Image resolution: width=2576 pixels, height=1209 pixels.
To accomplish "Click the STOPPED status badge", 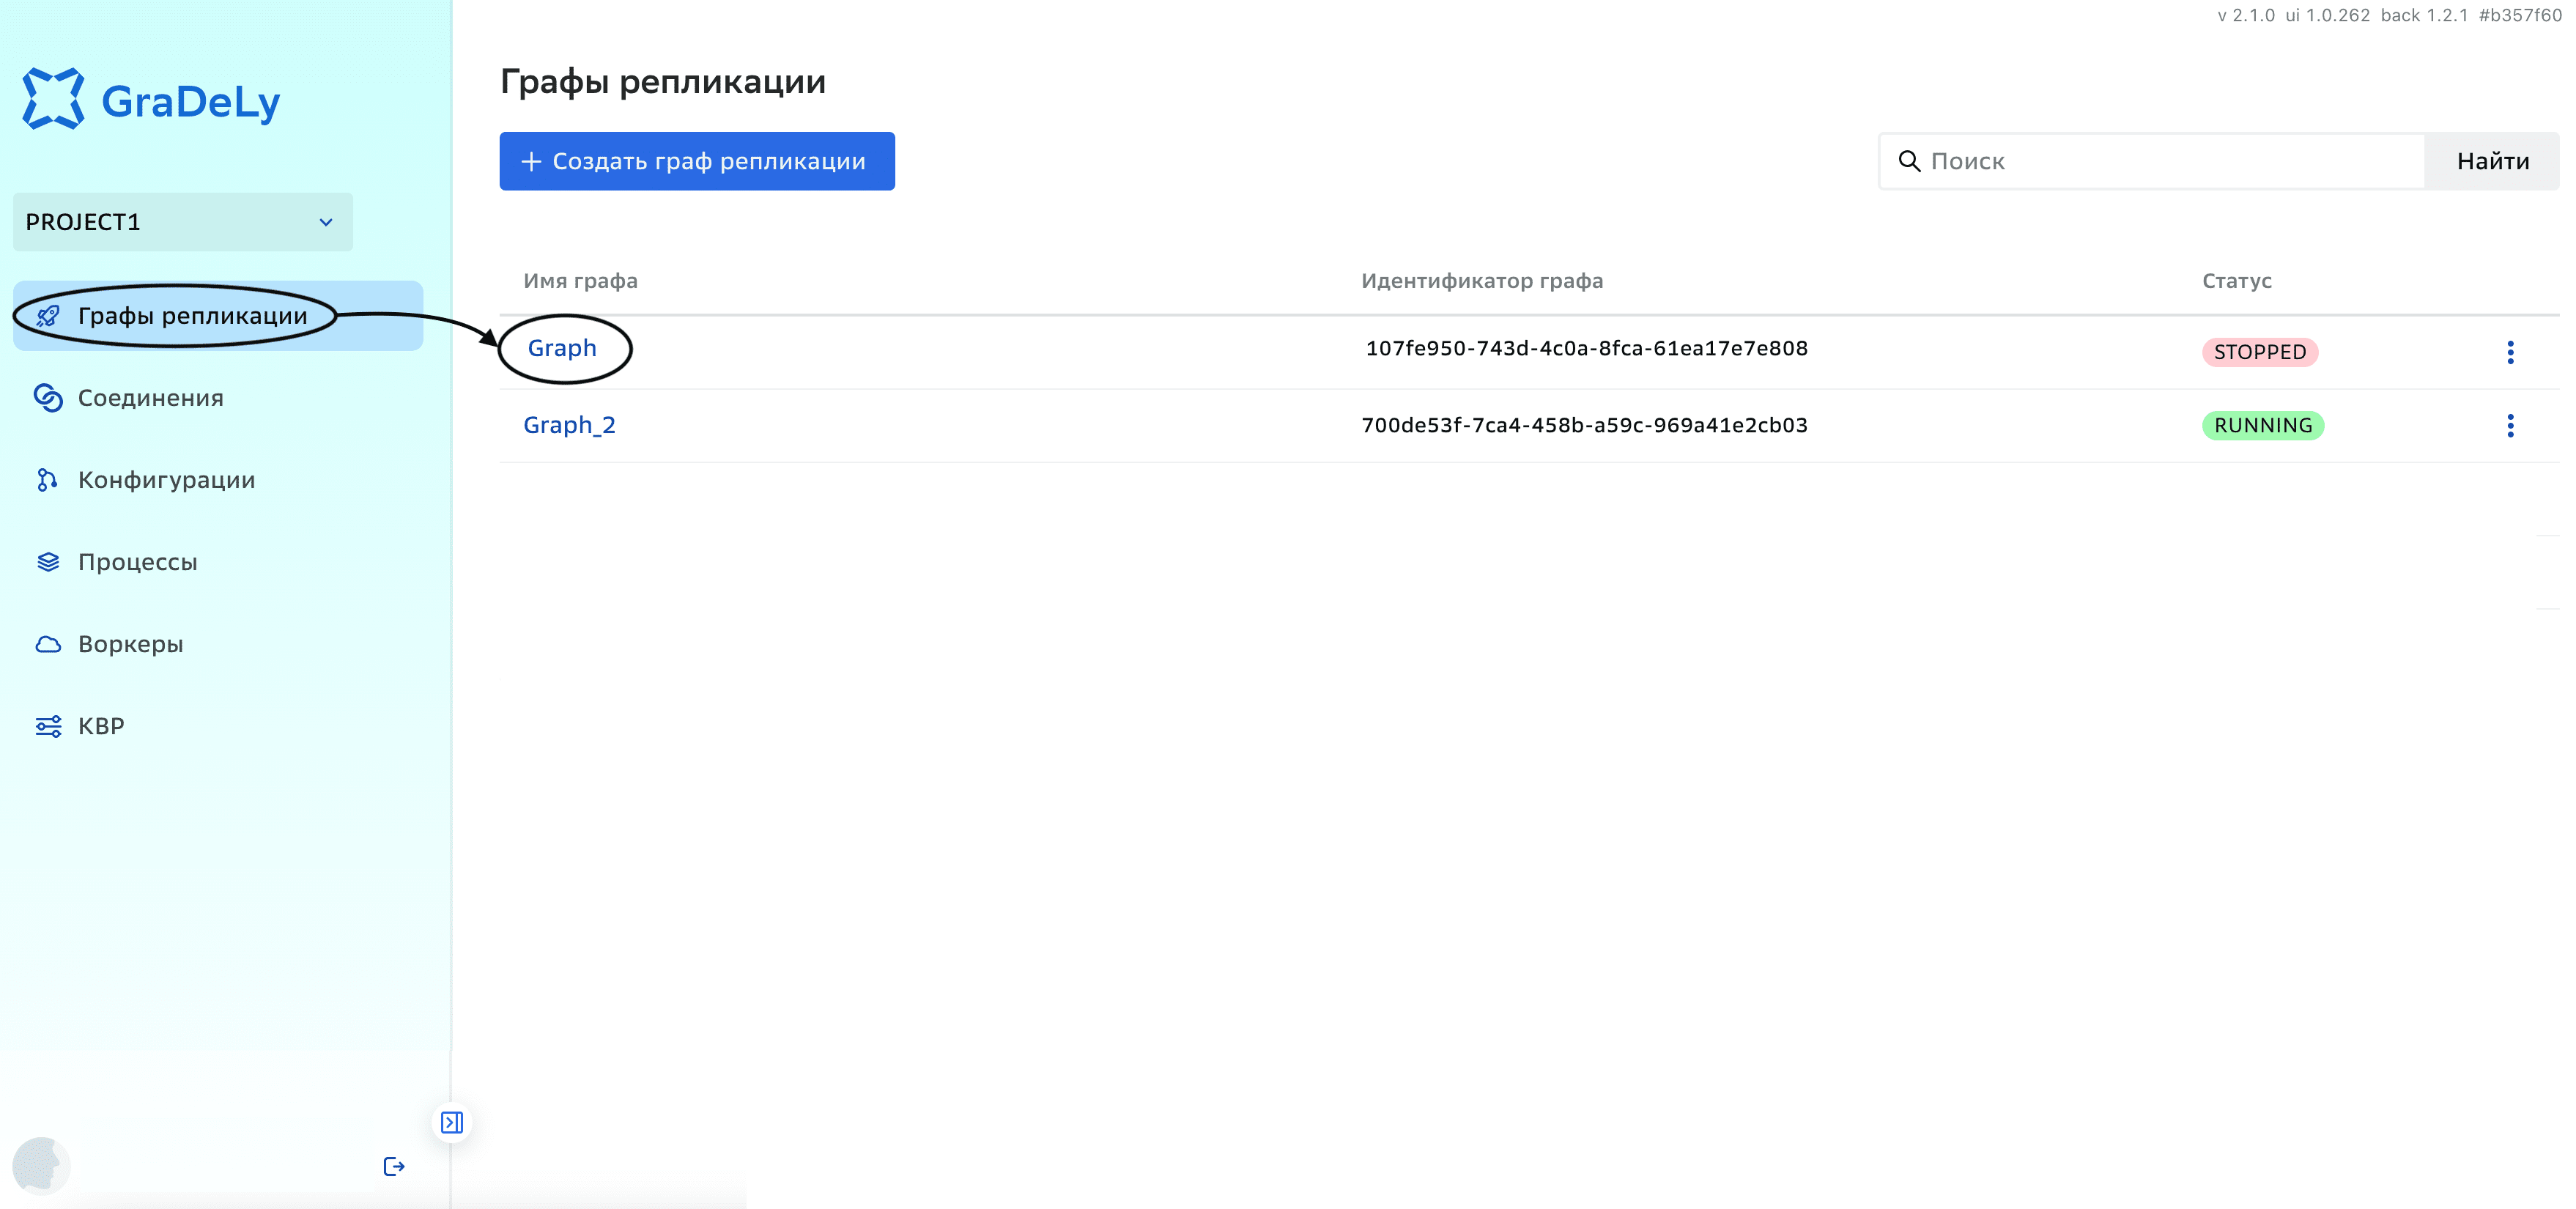I will point(2259,352).
